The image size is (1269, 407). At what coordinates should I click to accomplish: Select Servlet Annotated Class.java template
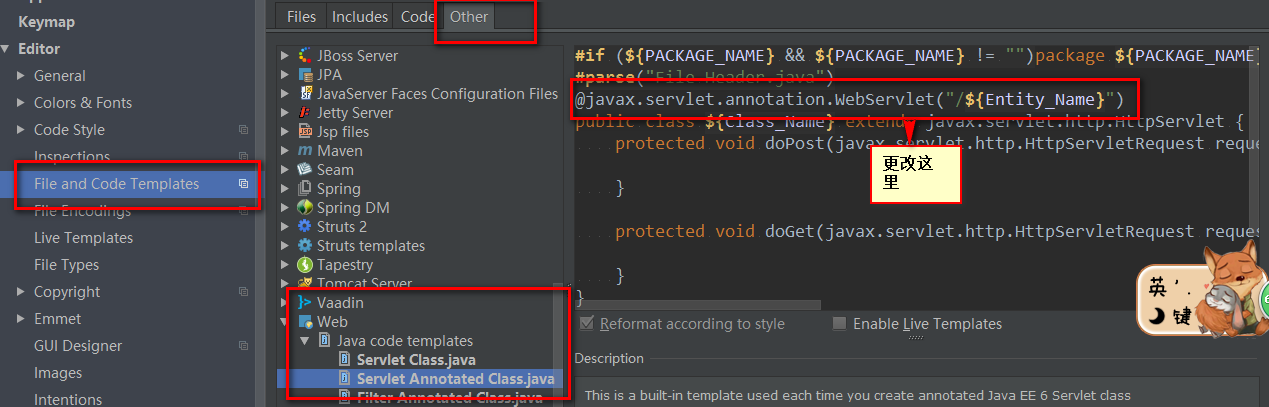[x=455, y=379]
